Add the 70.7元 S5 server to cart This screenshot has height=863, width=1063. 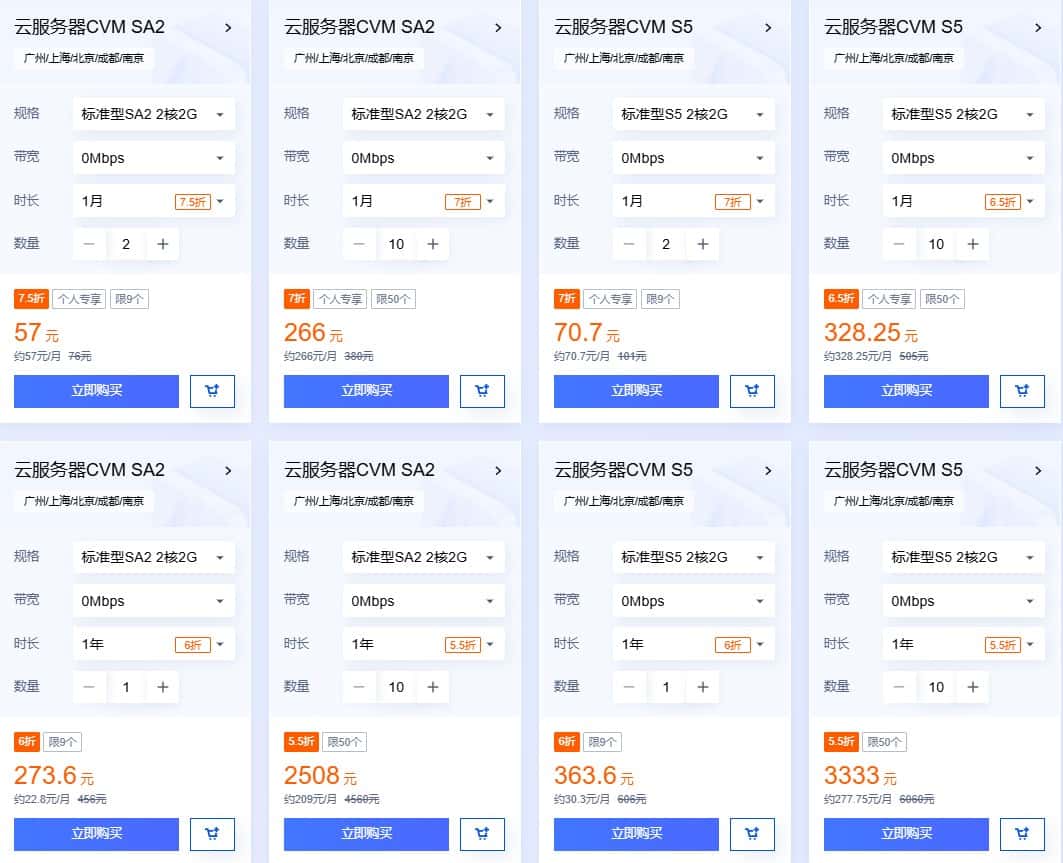click(752, 391)
